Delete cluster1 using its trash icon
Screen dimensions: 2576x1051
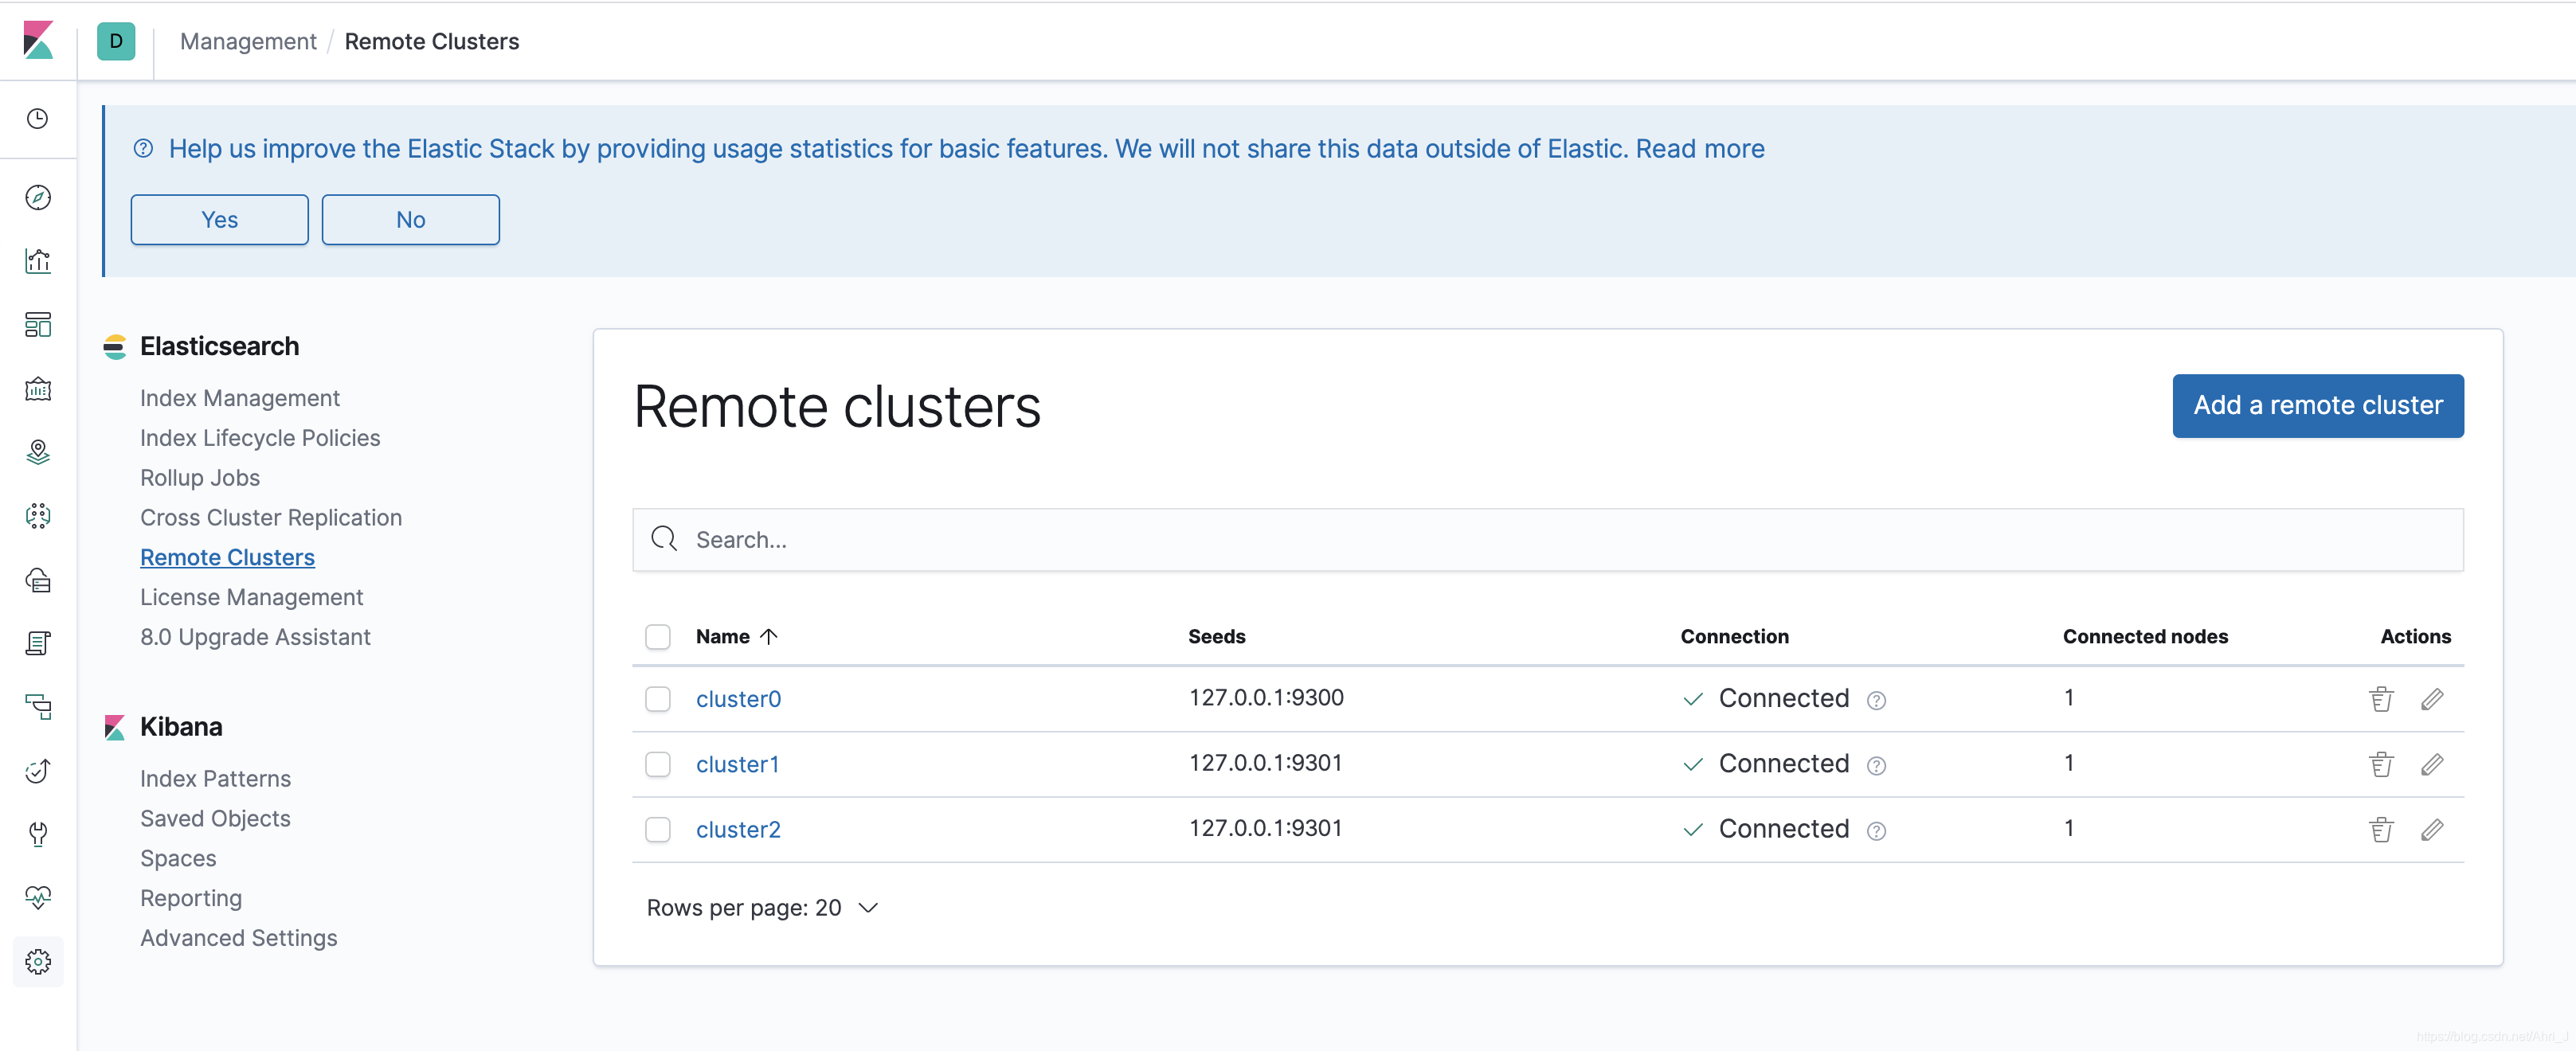pyautogui.click(x=2381, y=765)
